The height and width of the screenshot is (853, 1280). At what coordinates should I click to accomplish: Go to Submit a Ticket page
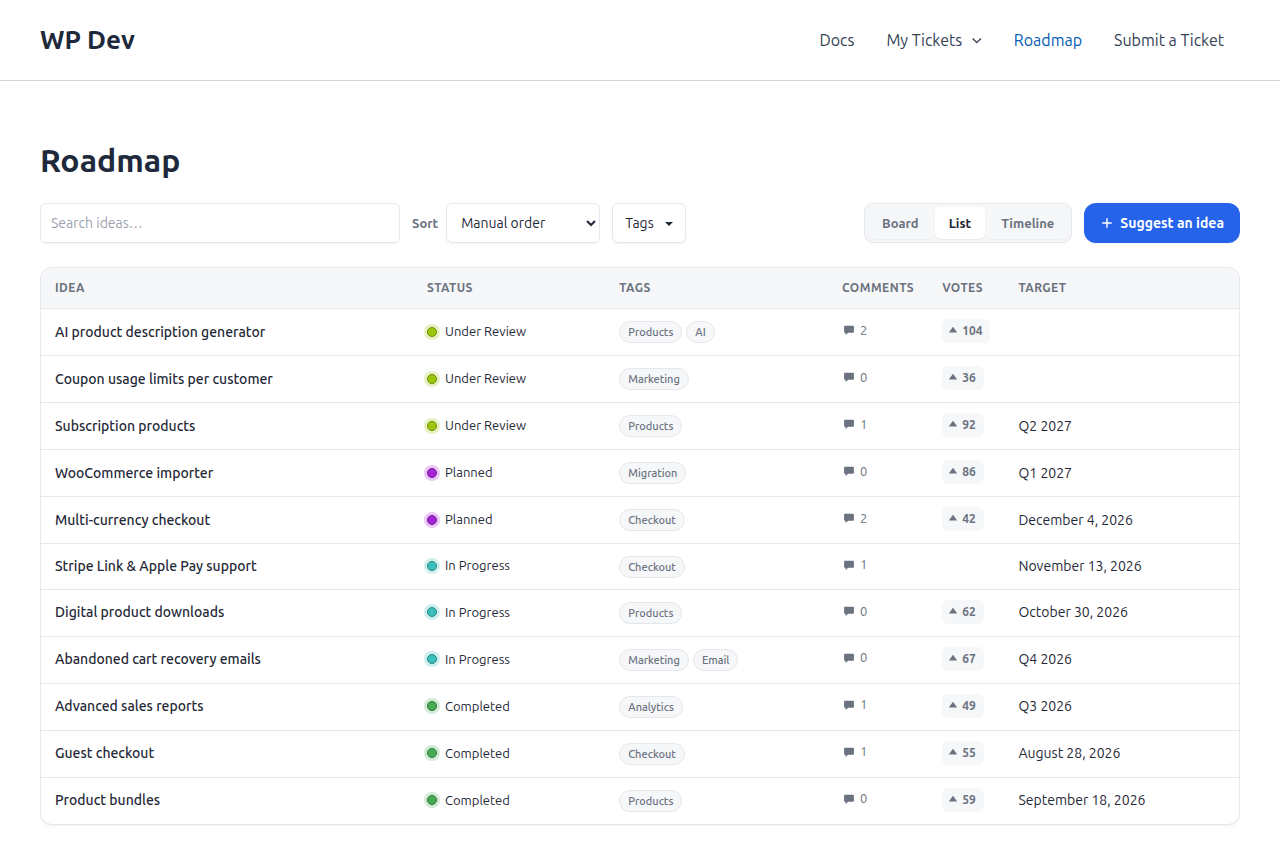pos(1169,40)
